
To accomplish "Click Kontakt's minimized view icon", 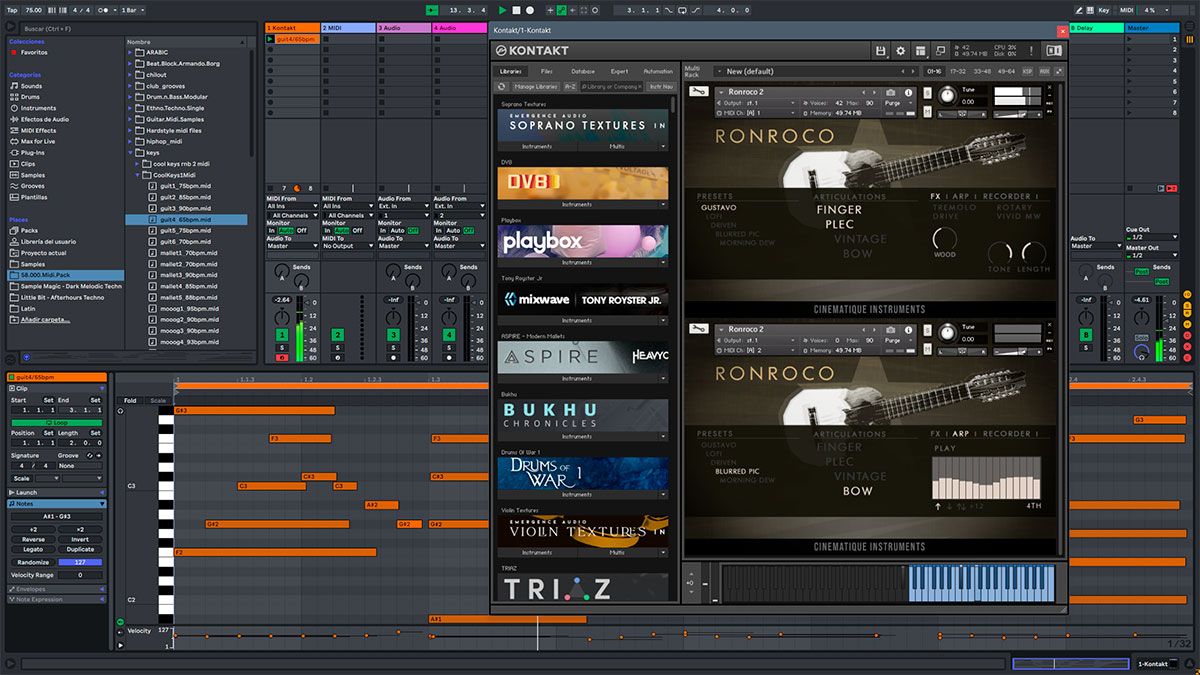I will [941, 50].
